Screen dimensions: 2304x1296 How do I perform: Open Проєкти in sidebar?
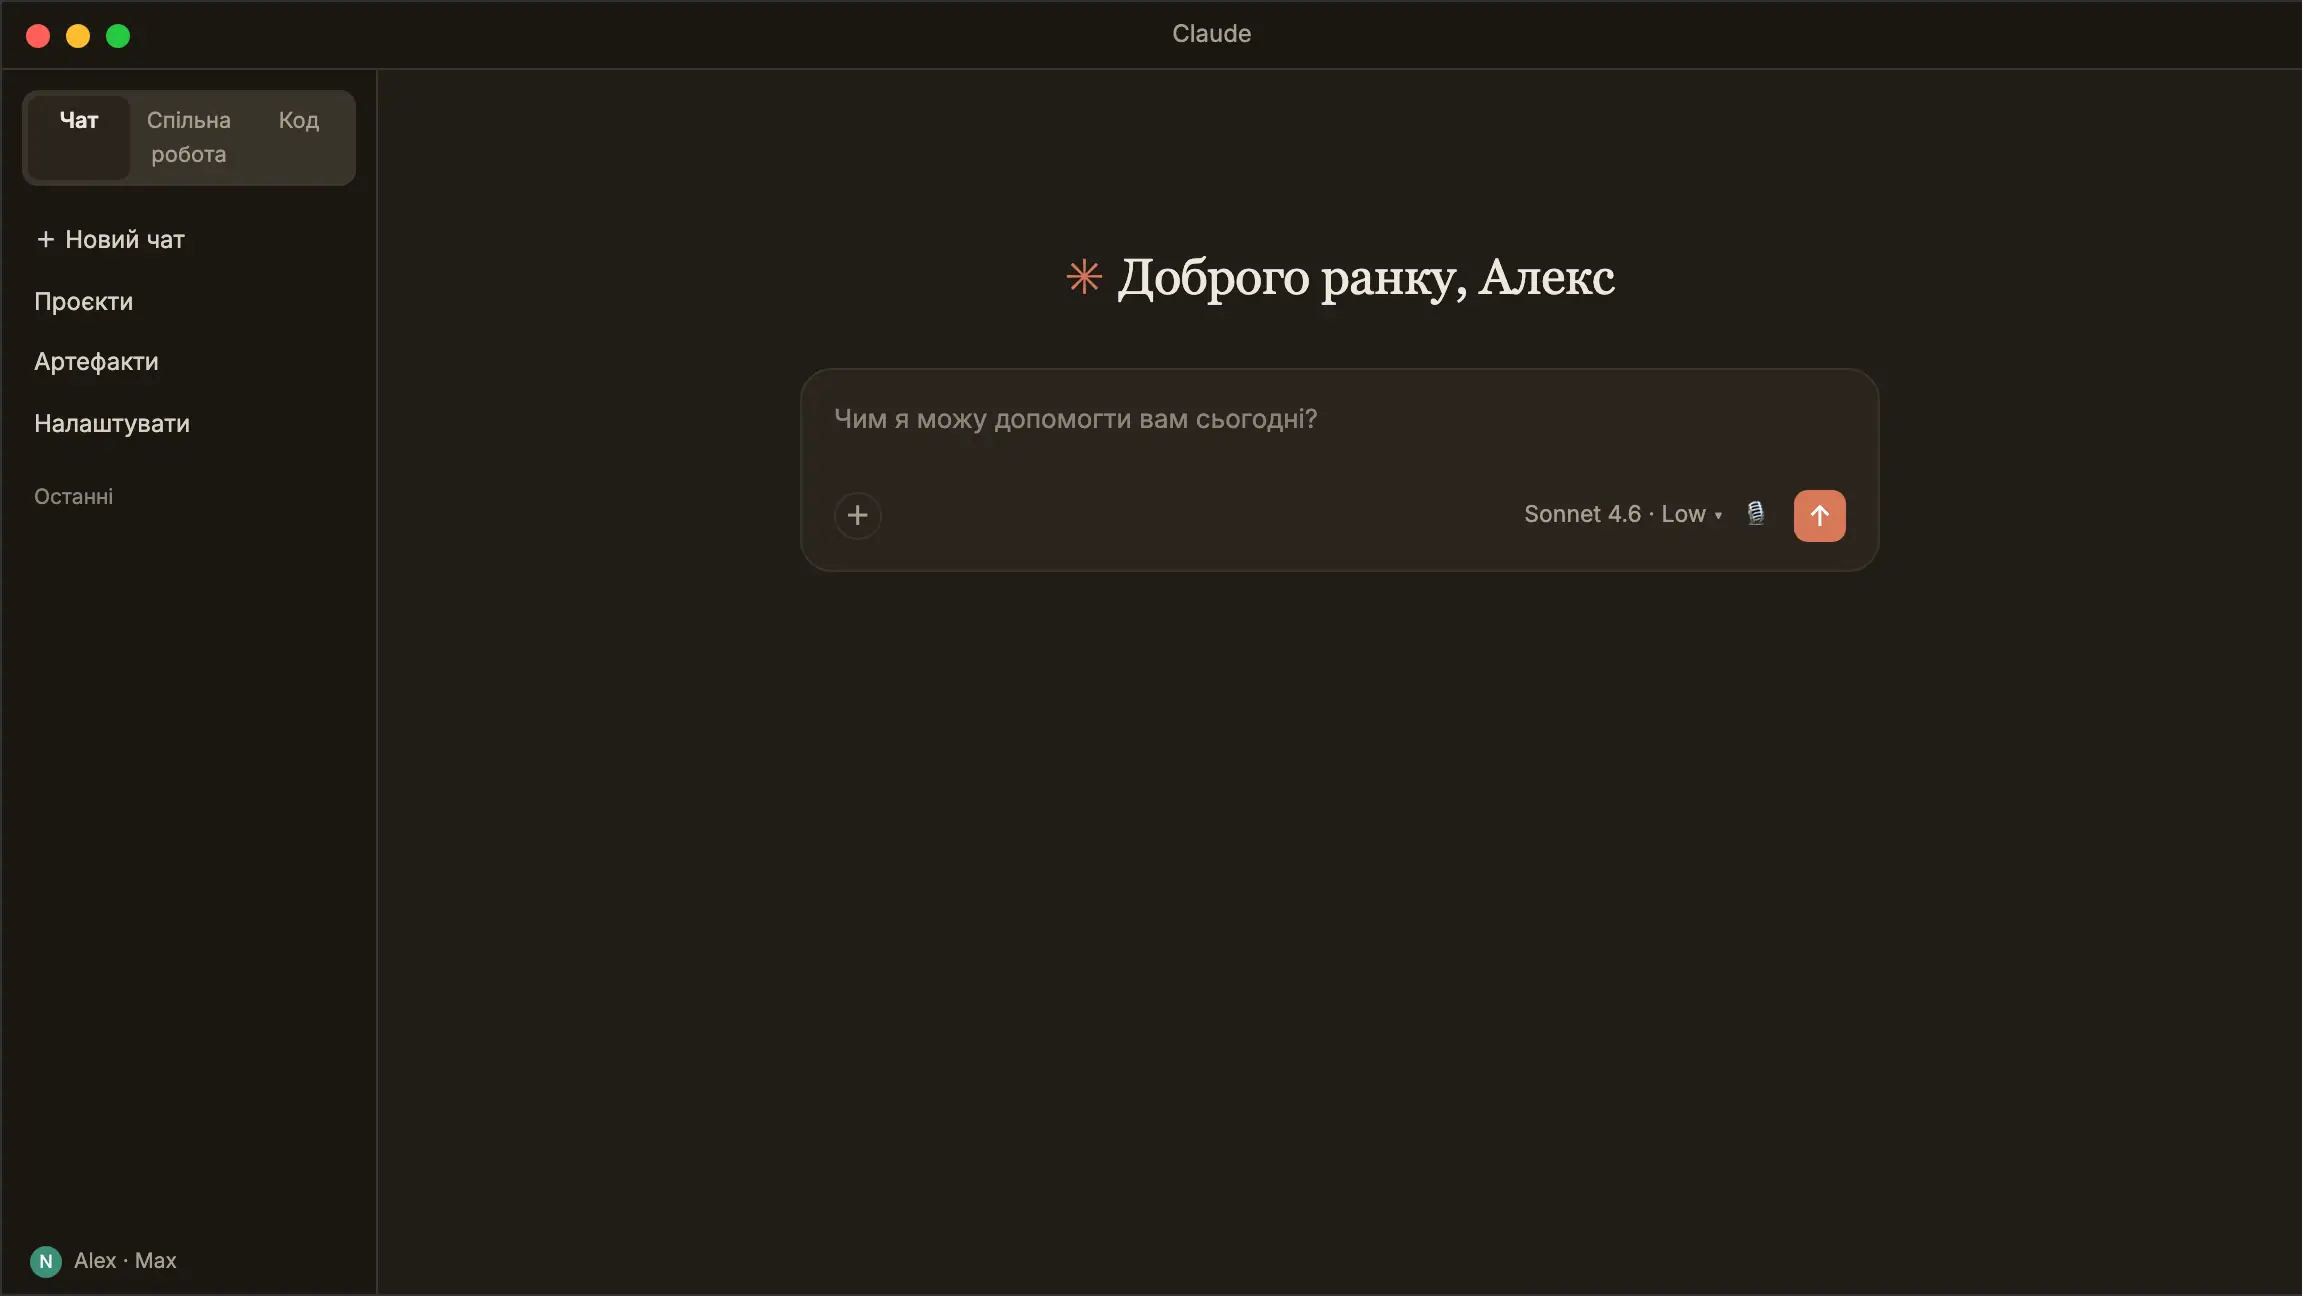(x=84, y=301)
